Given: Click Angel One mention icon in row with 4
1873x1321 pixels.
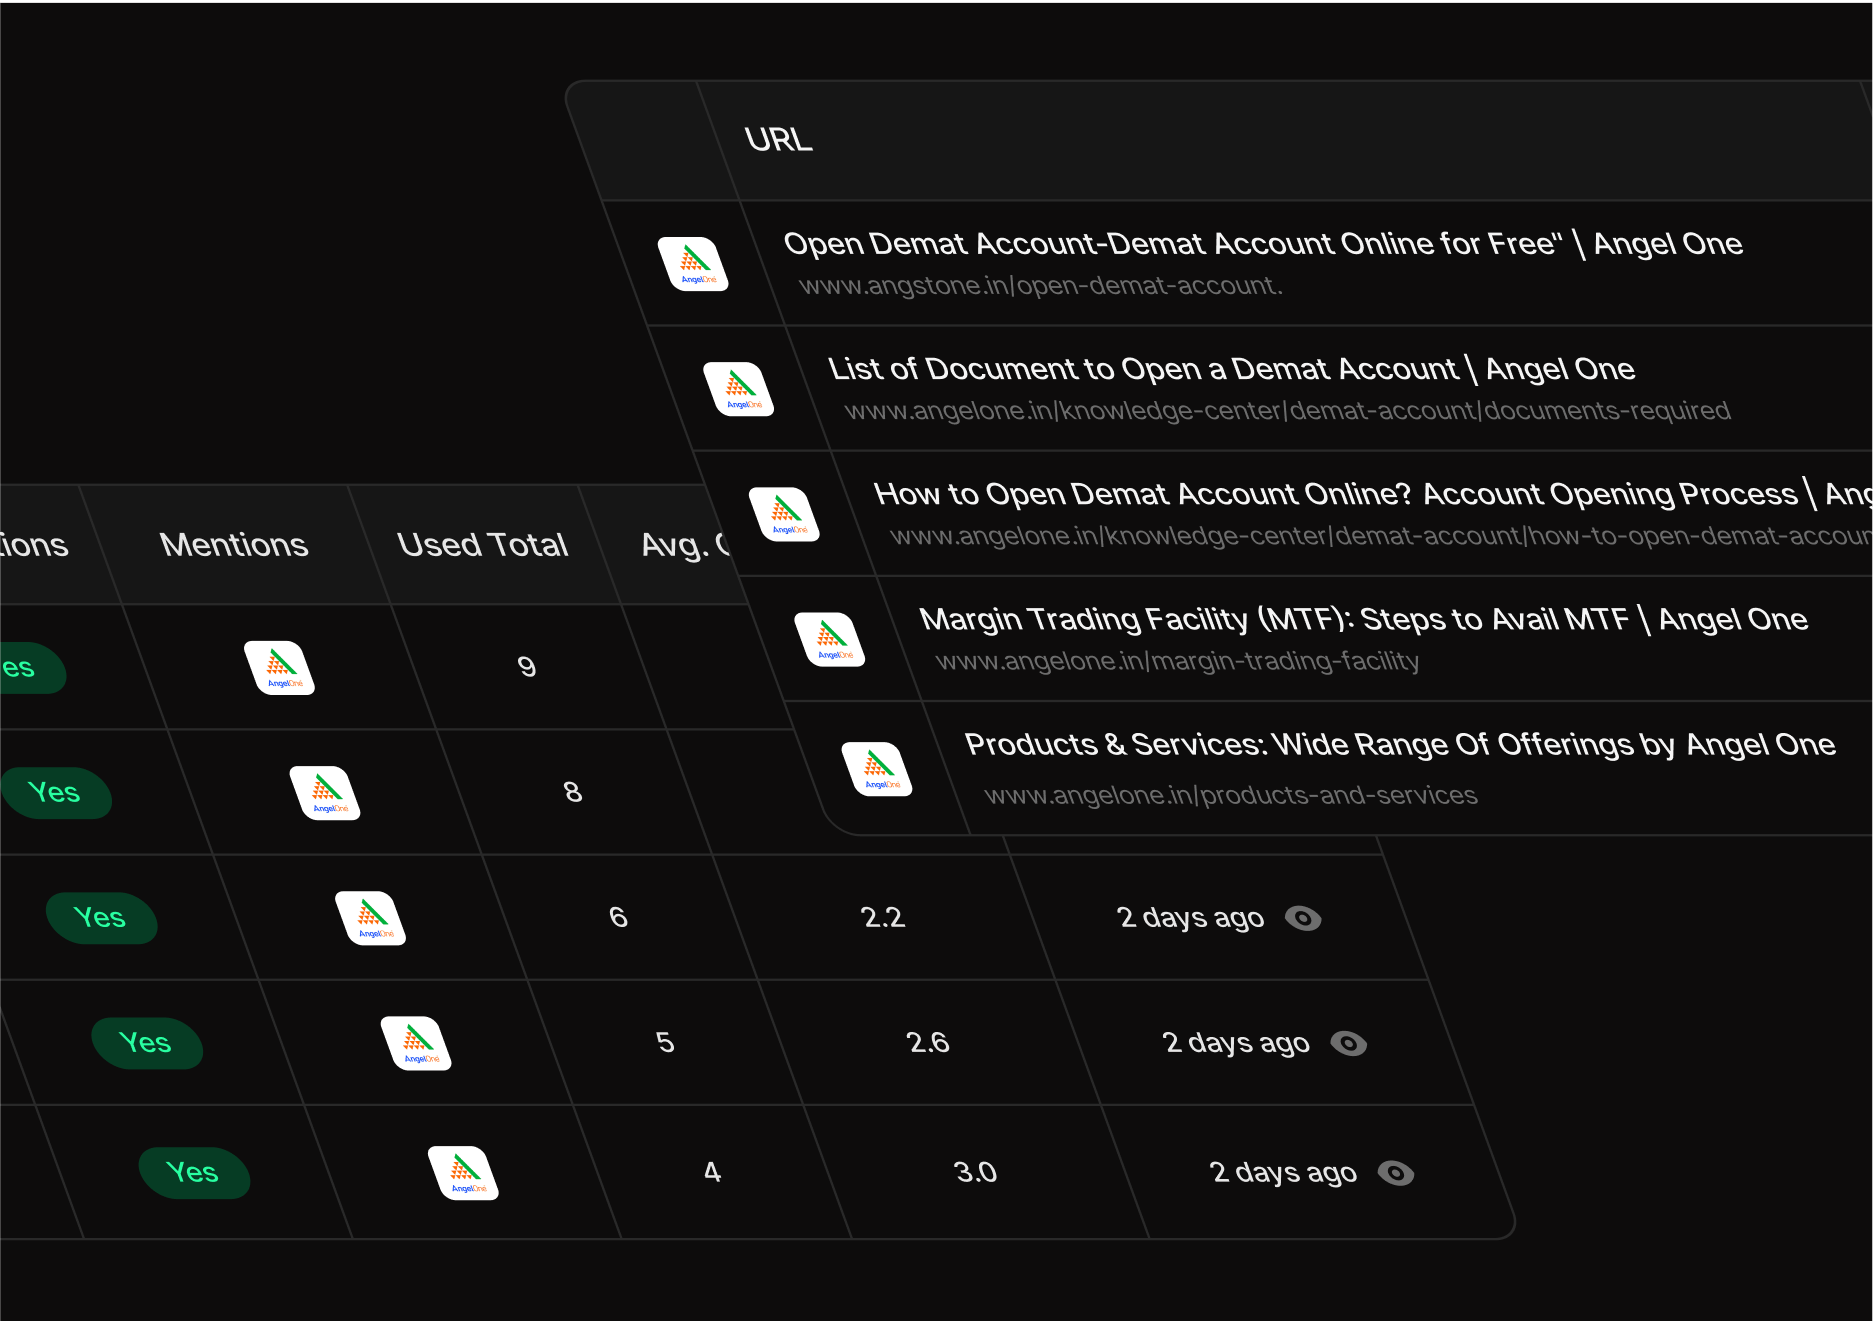Looking at the screenshot, I should [464, 1173].
